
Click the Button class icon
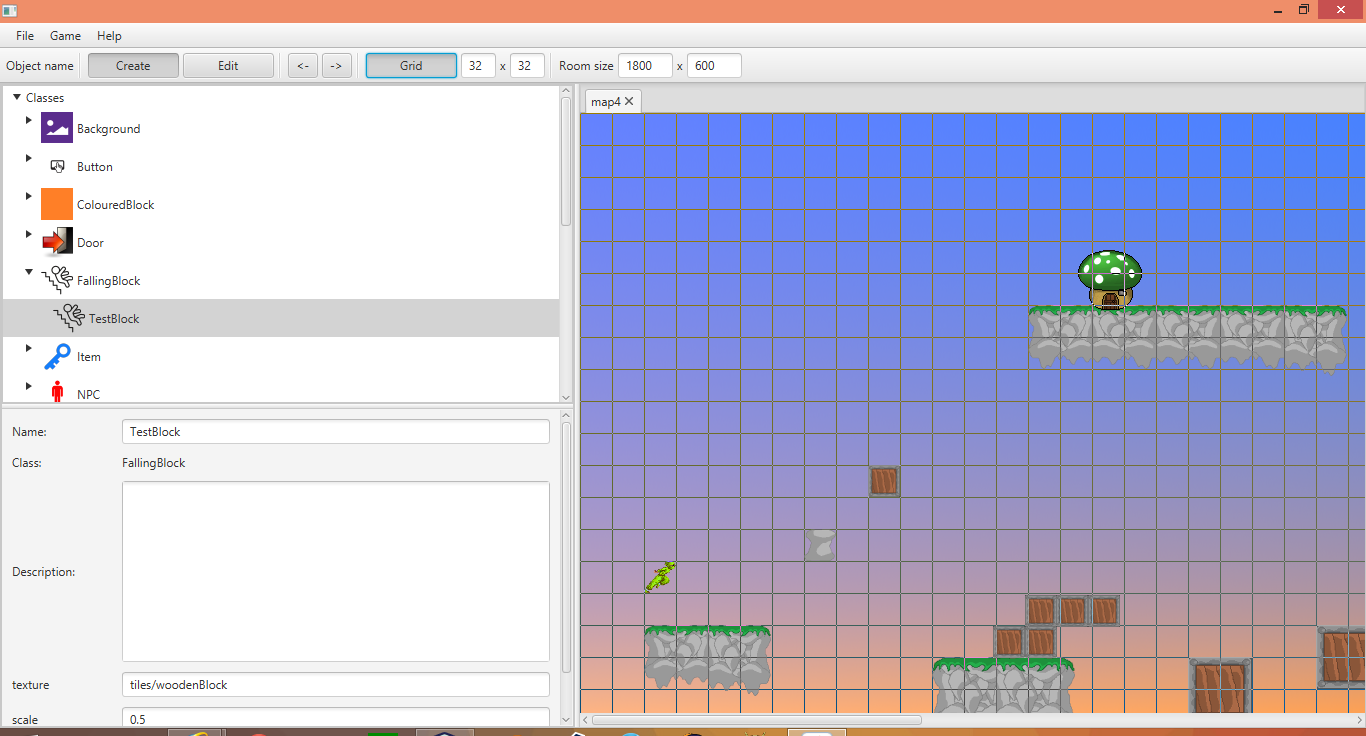coord(59,166)
